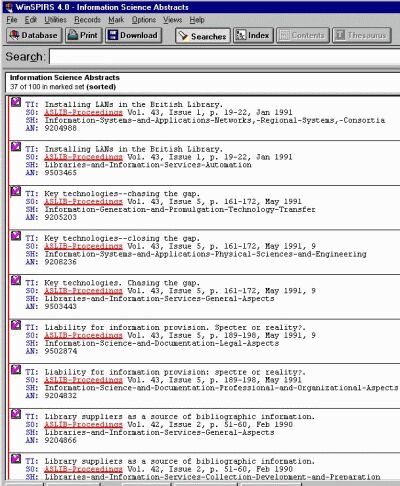This screenshot has width=400, height=486.
Task: Open the Database toolbar button
Action: point(34,35)
